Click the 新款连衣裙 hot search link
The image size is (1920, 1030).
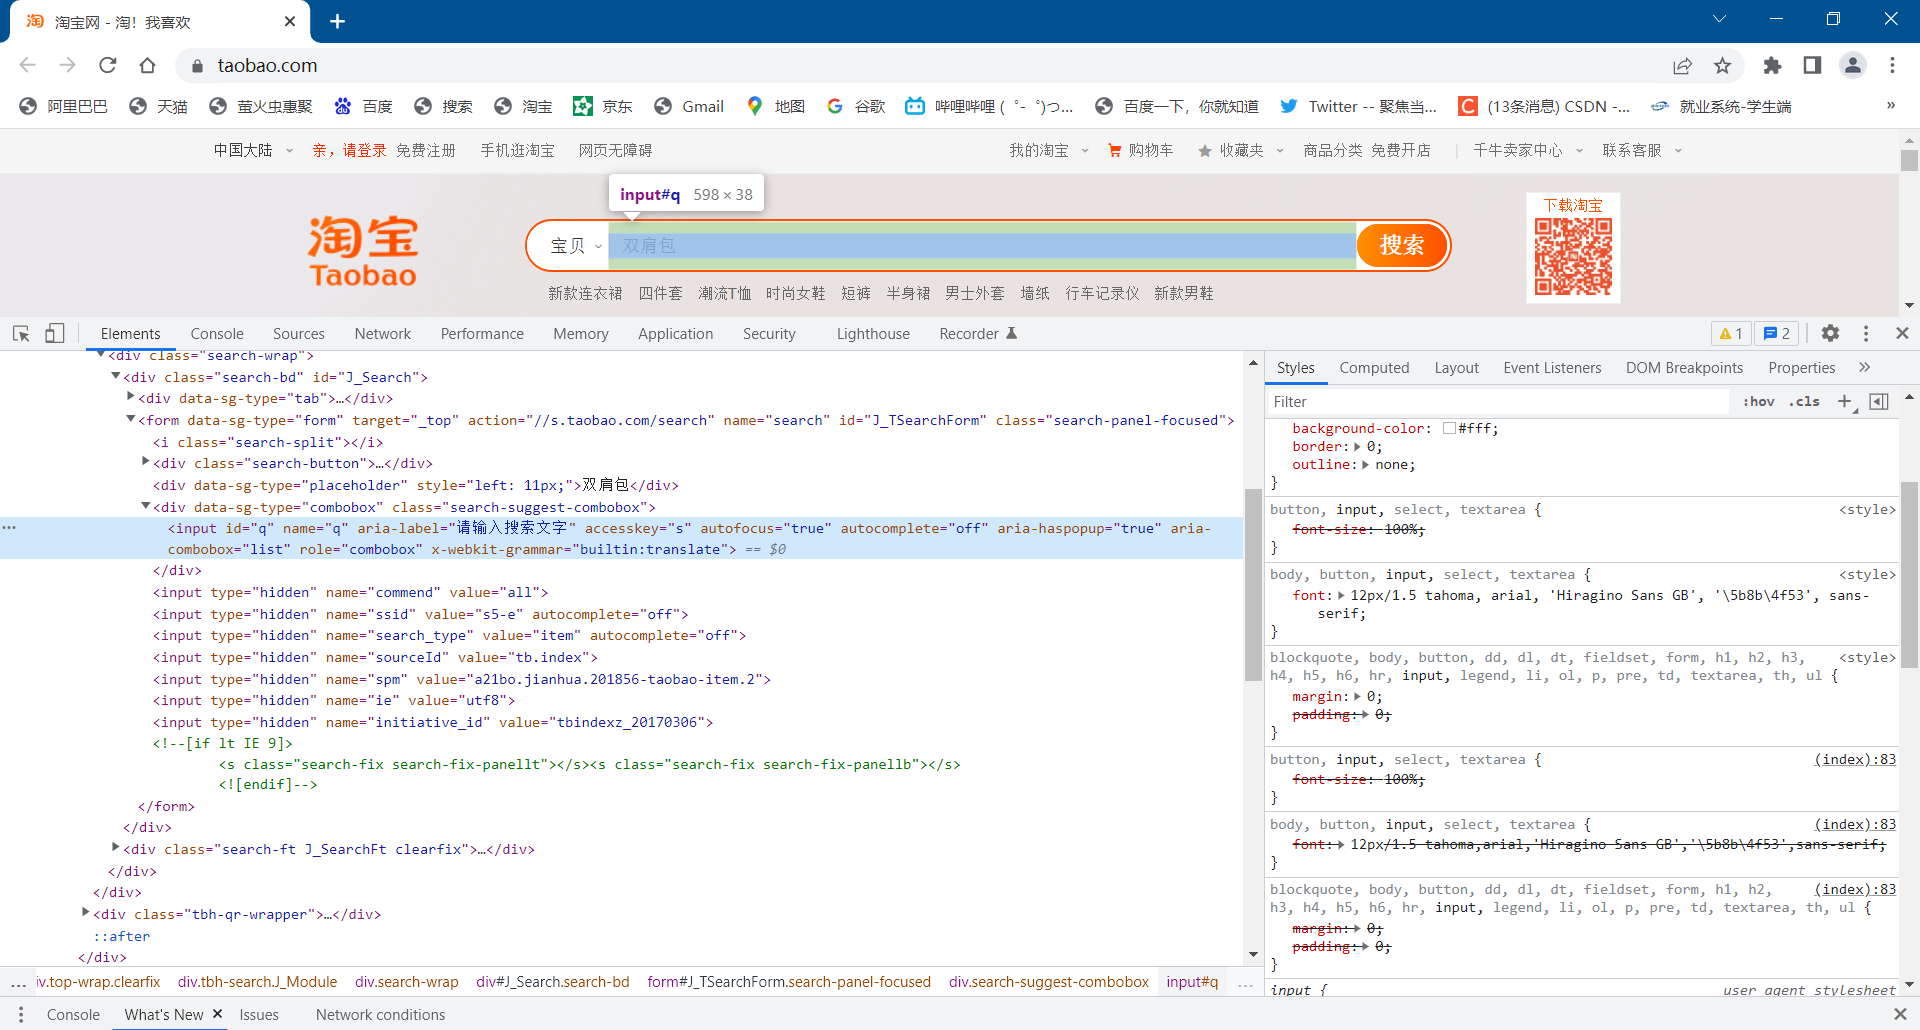tap(585, 293)
